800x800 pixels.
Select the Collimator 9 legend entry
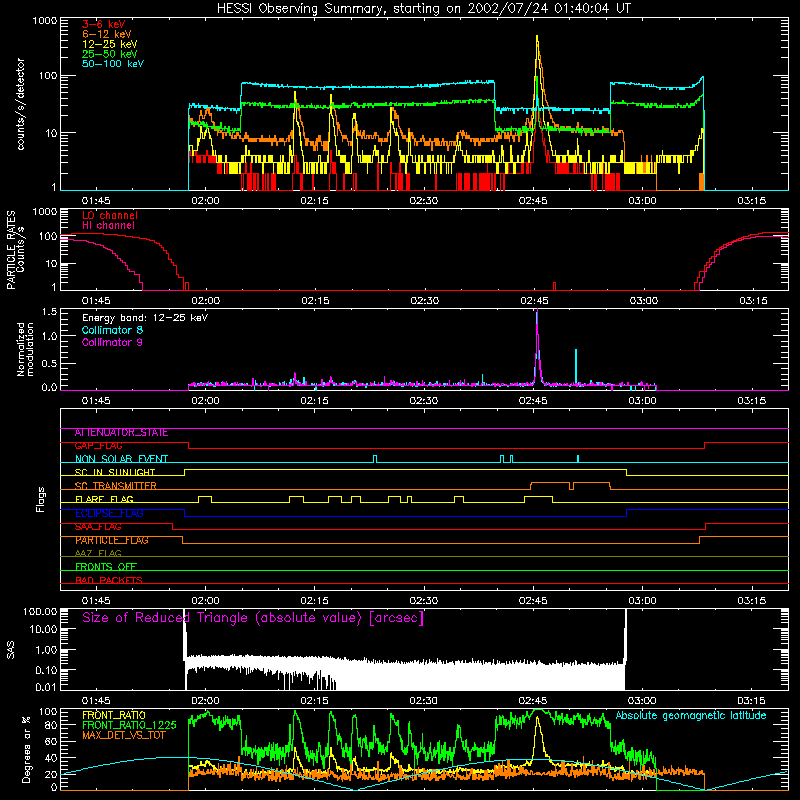pyautogui.click(x=112, y=342)
